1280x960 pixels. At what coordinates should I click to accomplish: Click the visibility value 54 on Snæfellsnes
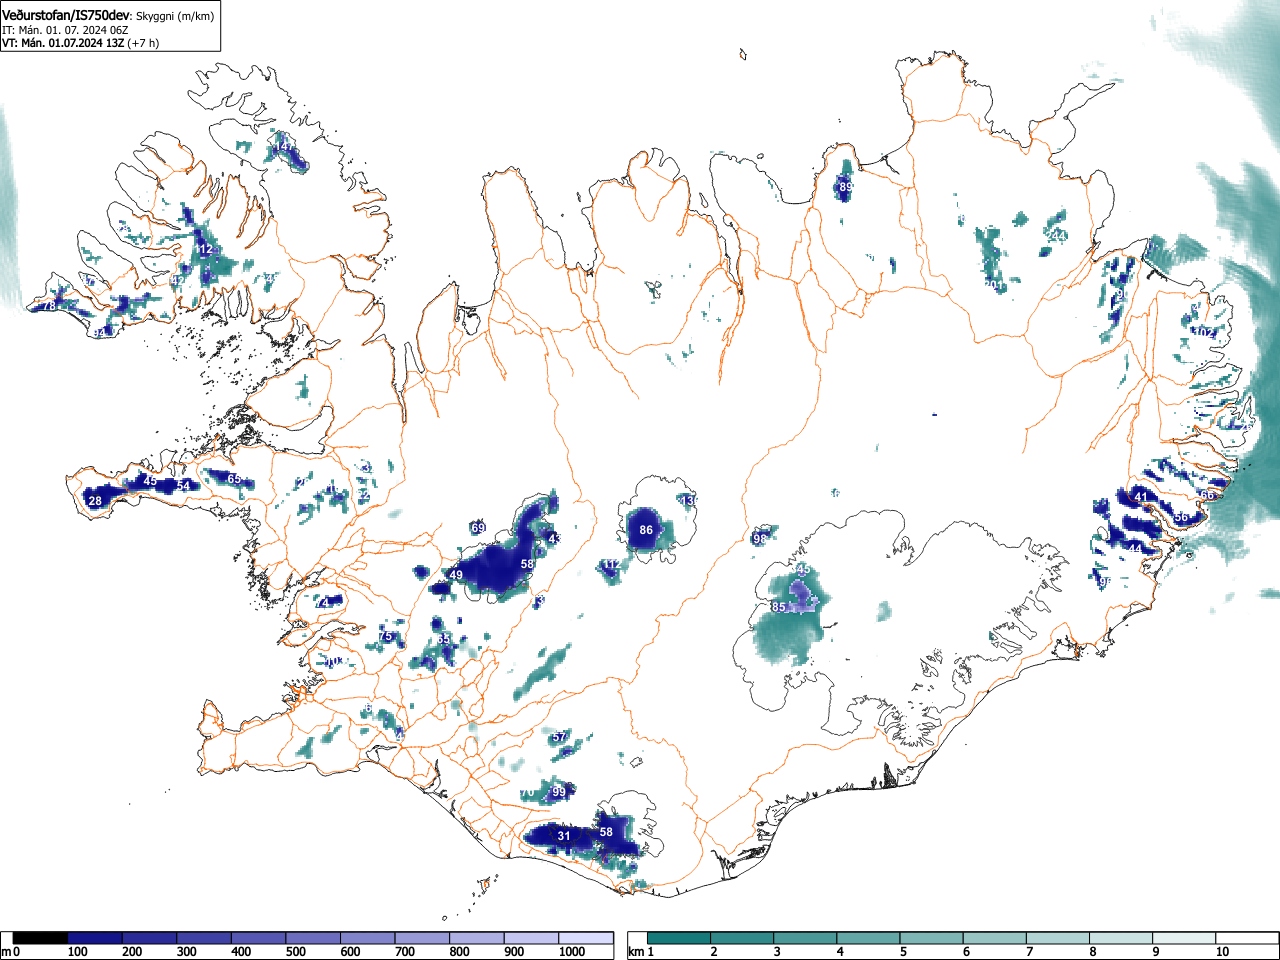[184, 486]
